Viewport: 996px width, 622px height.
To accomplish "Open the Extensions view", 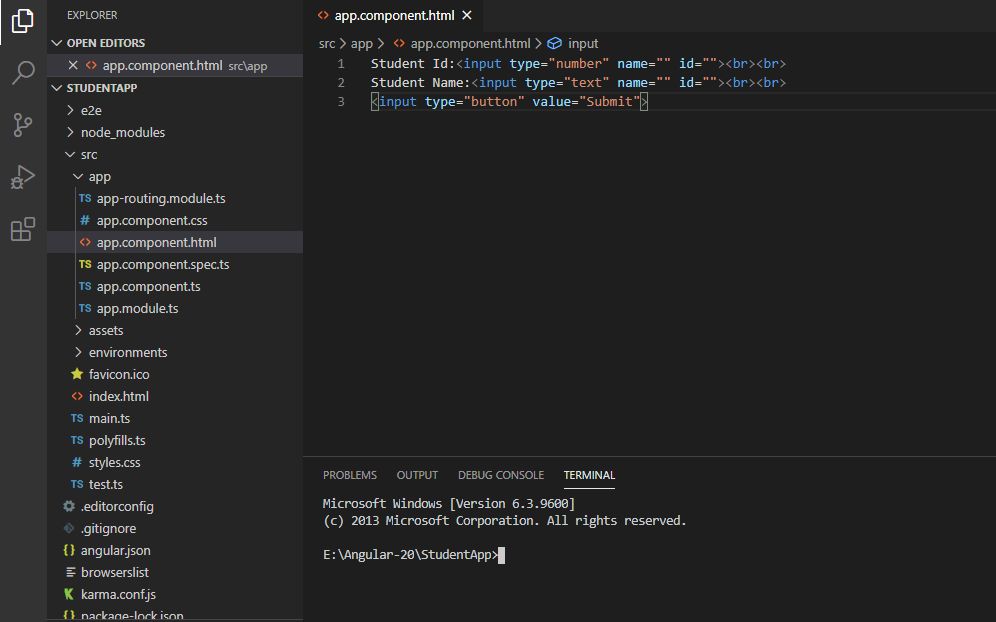I will pos(22,230).
